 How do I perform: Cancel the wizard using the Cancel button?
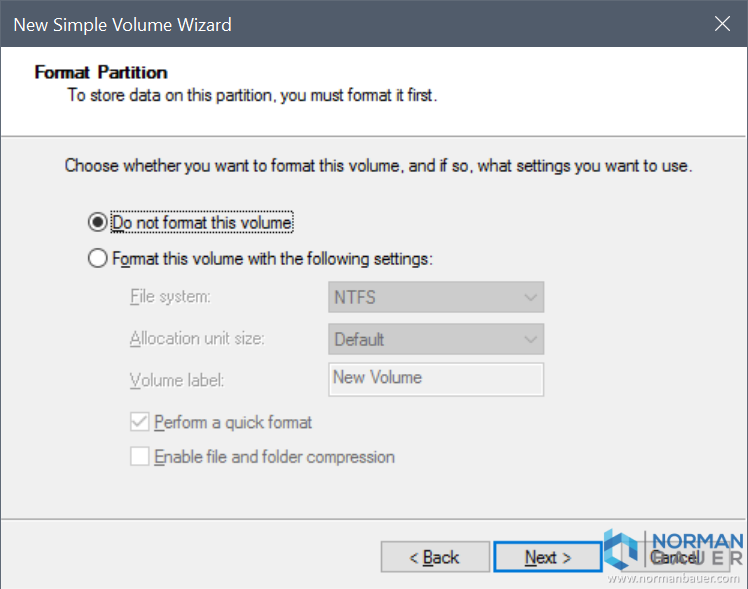(x=676, y=557)
